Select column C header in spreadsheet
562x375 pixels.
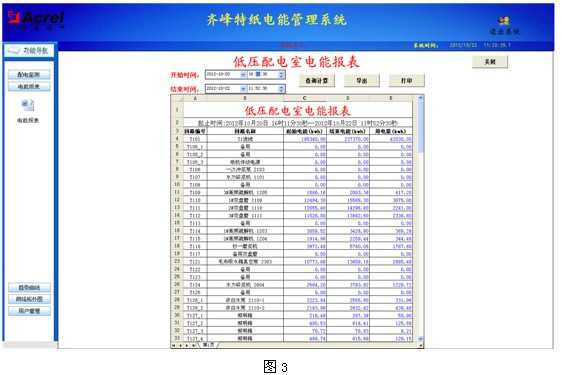(305, 98)
